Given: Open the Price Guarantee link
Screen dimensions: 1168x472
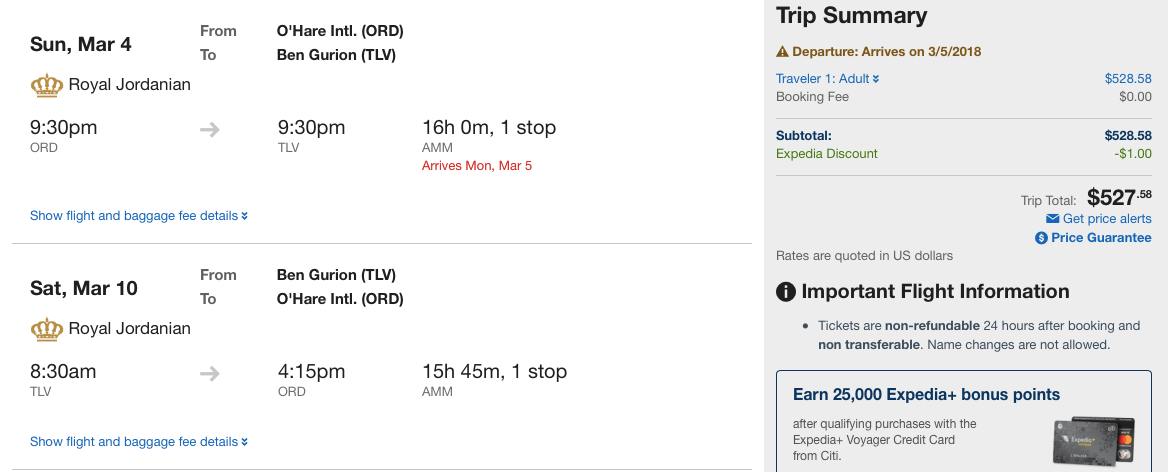Looking at the screenshot, I should click(1101, 238).
